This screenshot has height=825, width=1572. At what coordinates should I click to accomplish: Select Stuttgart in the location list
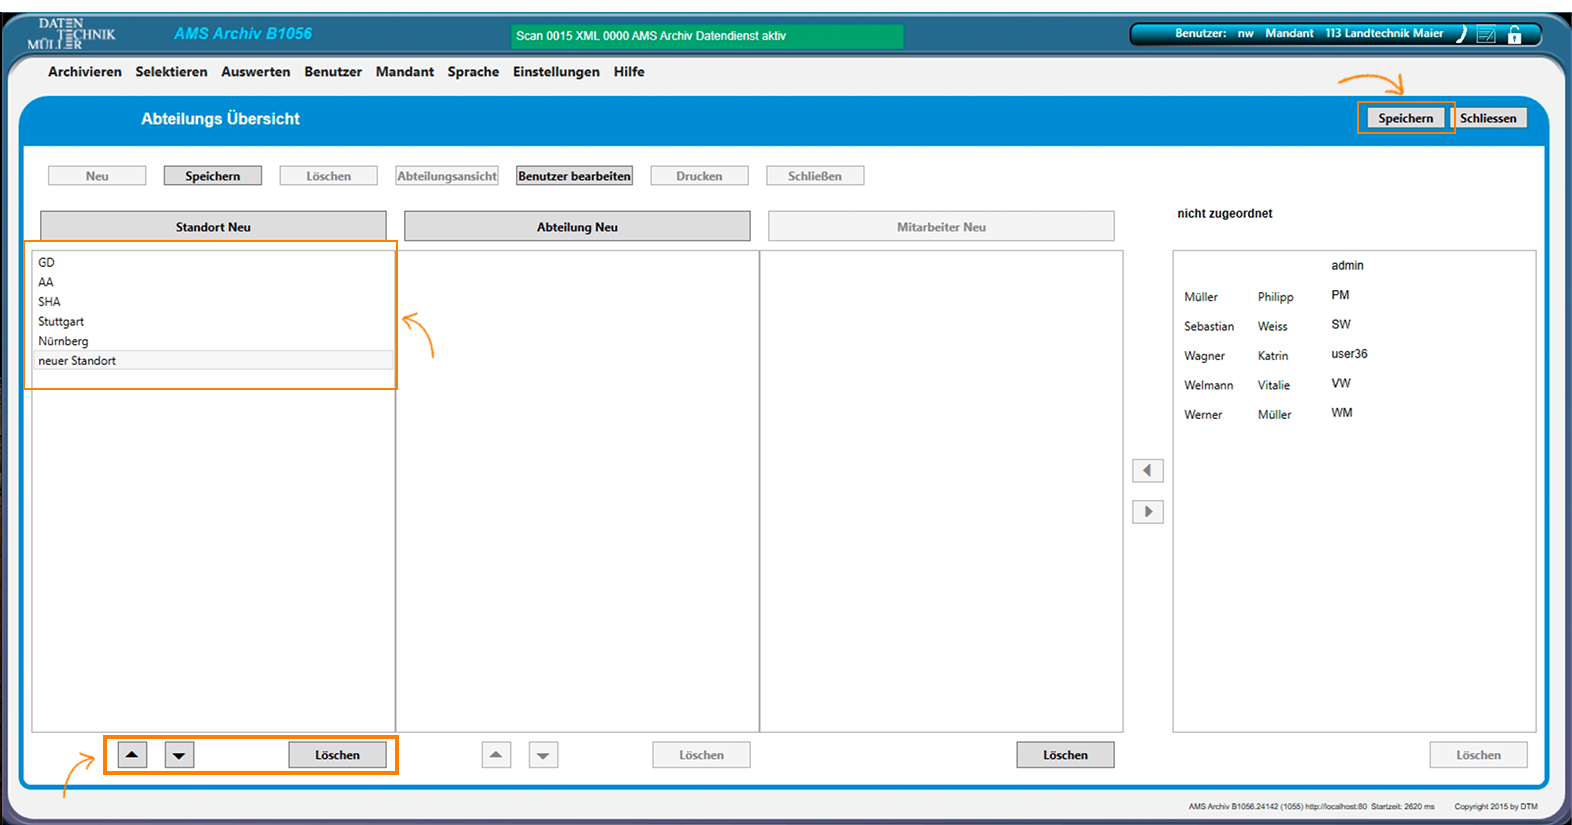(61, 322)
